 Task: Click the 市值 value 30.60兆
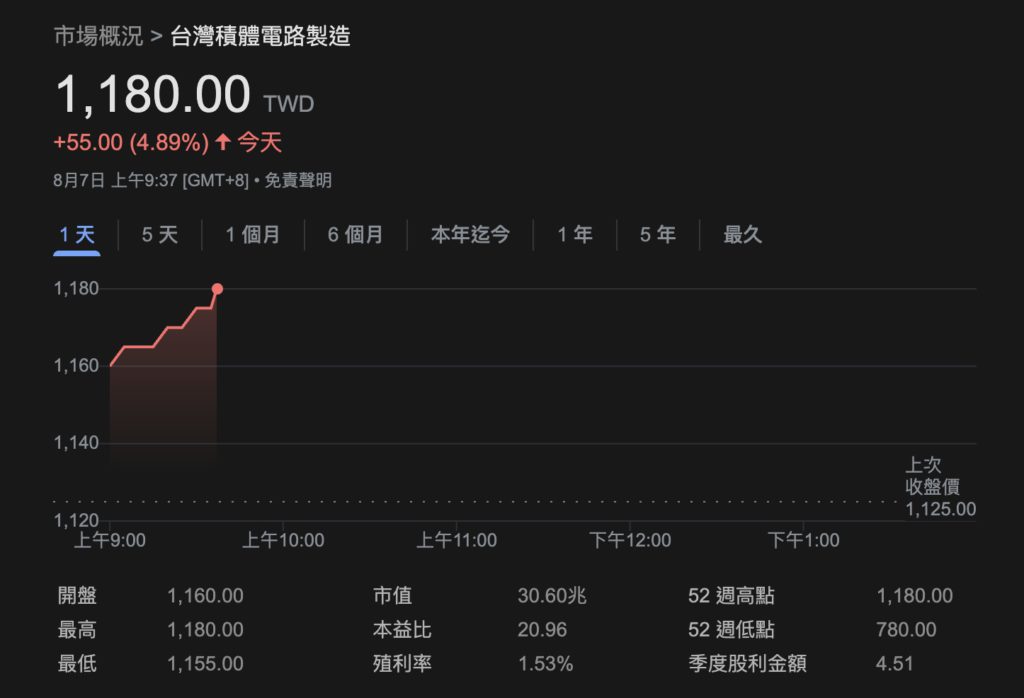tap(552, 596)
